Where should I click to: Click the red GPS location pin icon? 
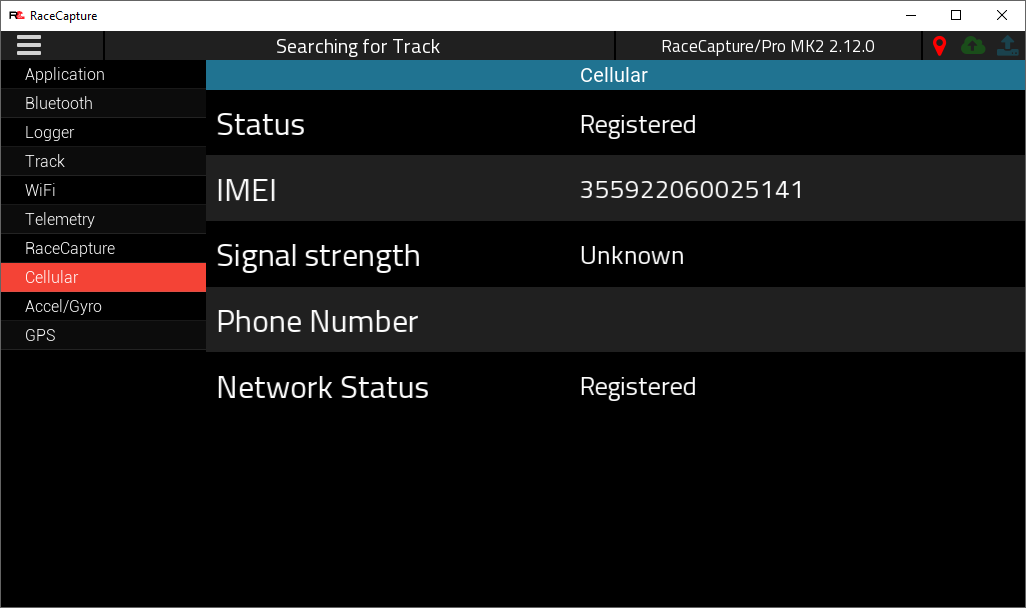pyautogui.click(x=939, y=46)
